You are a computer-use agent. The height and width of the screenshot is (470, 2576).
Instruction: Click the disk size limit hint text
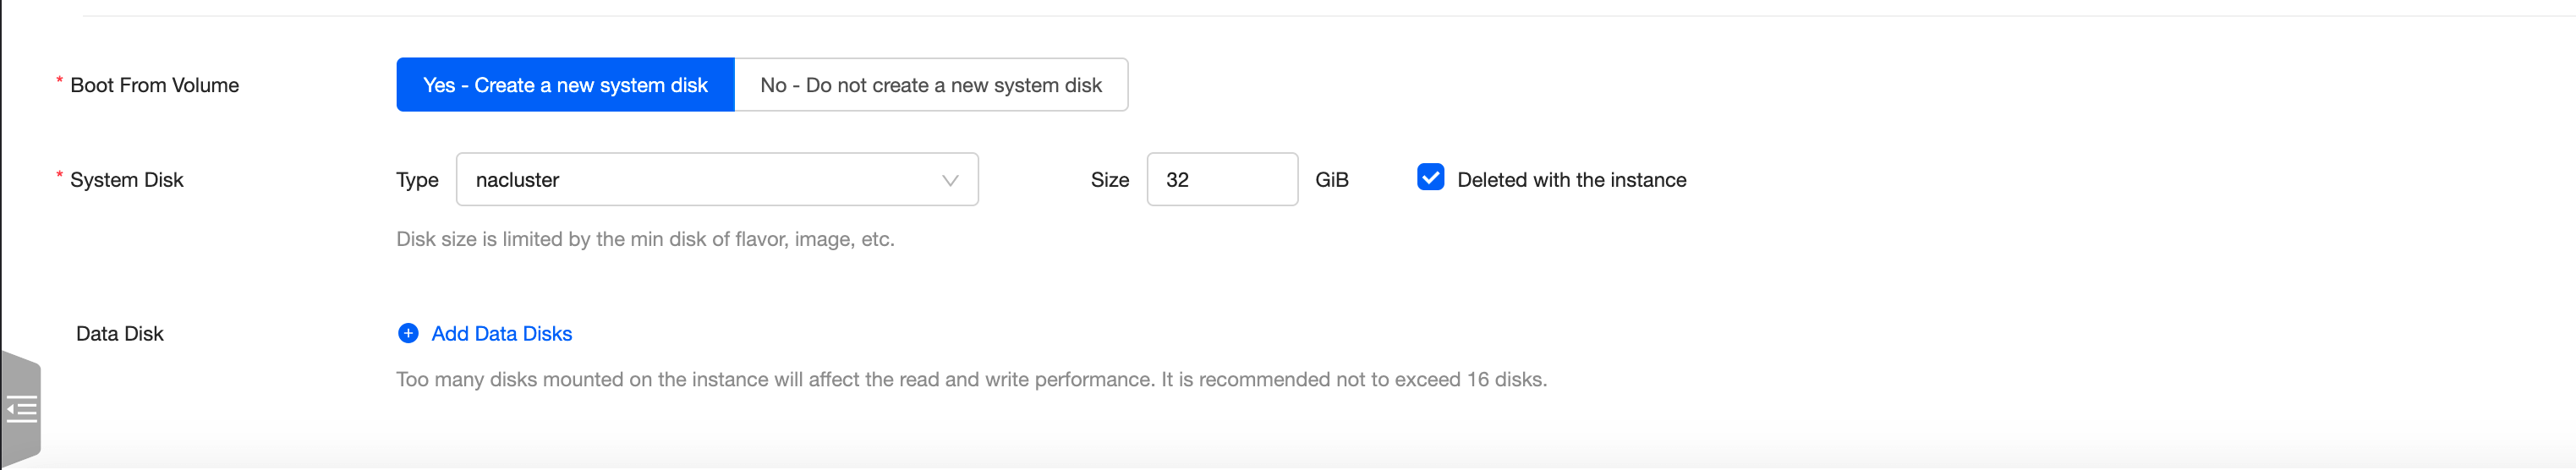[645, 239]
